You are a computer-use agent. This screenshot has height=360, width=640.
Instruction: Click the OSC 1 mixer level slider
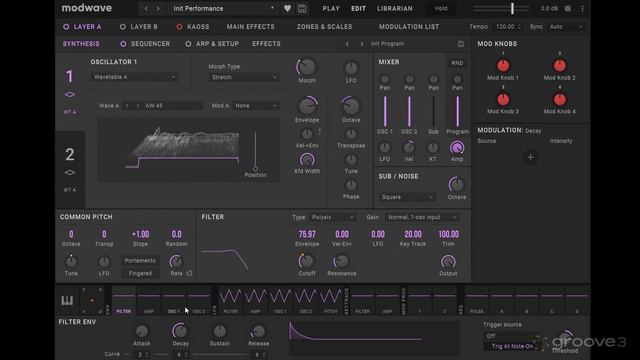click(x=384, y=111)
